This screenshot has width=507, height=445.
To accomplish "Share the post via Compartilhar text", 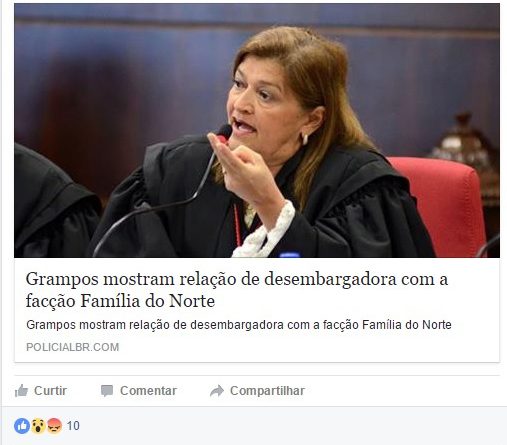I will [x=267, y=391].
